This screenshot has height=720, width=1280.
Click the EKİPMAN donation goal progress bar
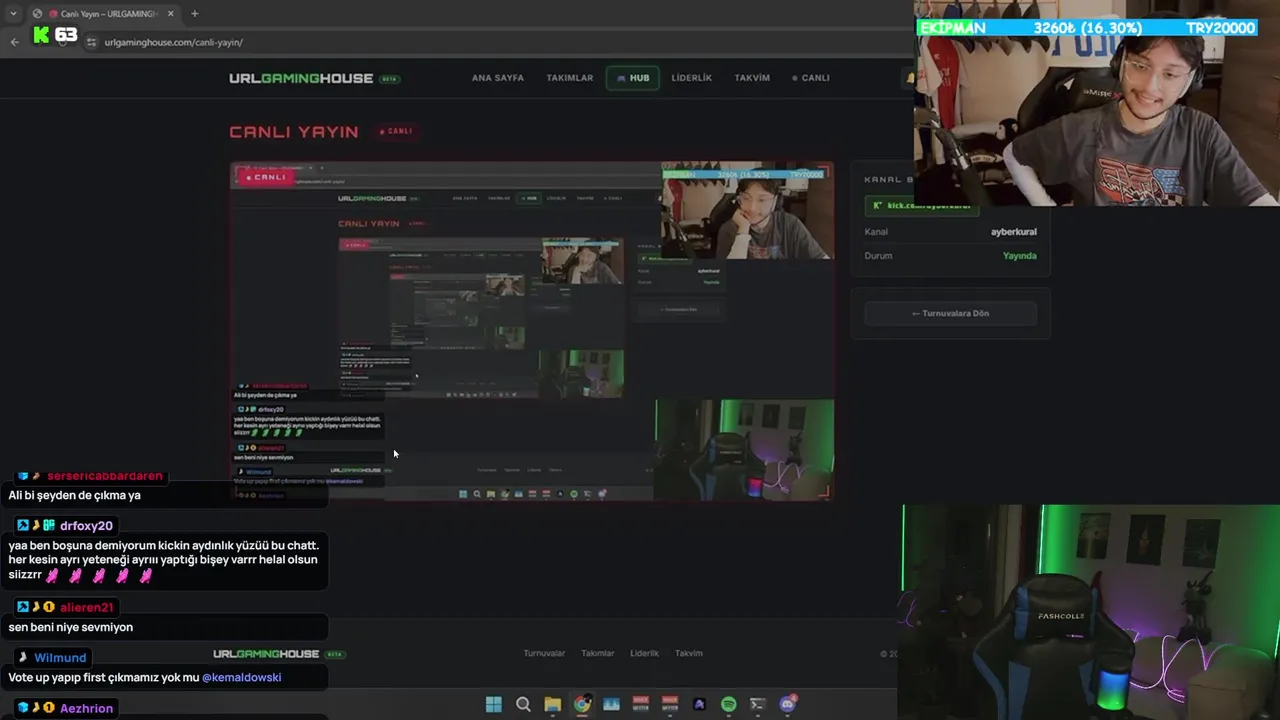(1086, 28)
